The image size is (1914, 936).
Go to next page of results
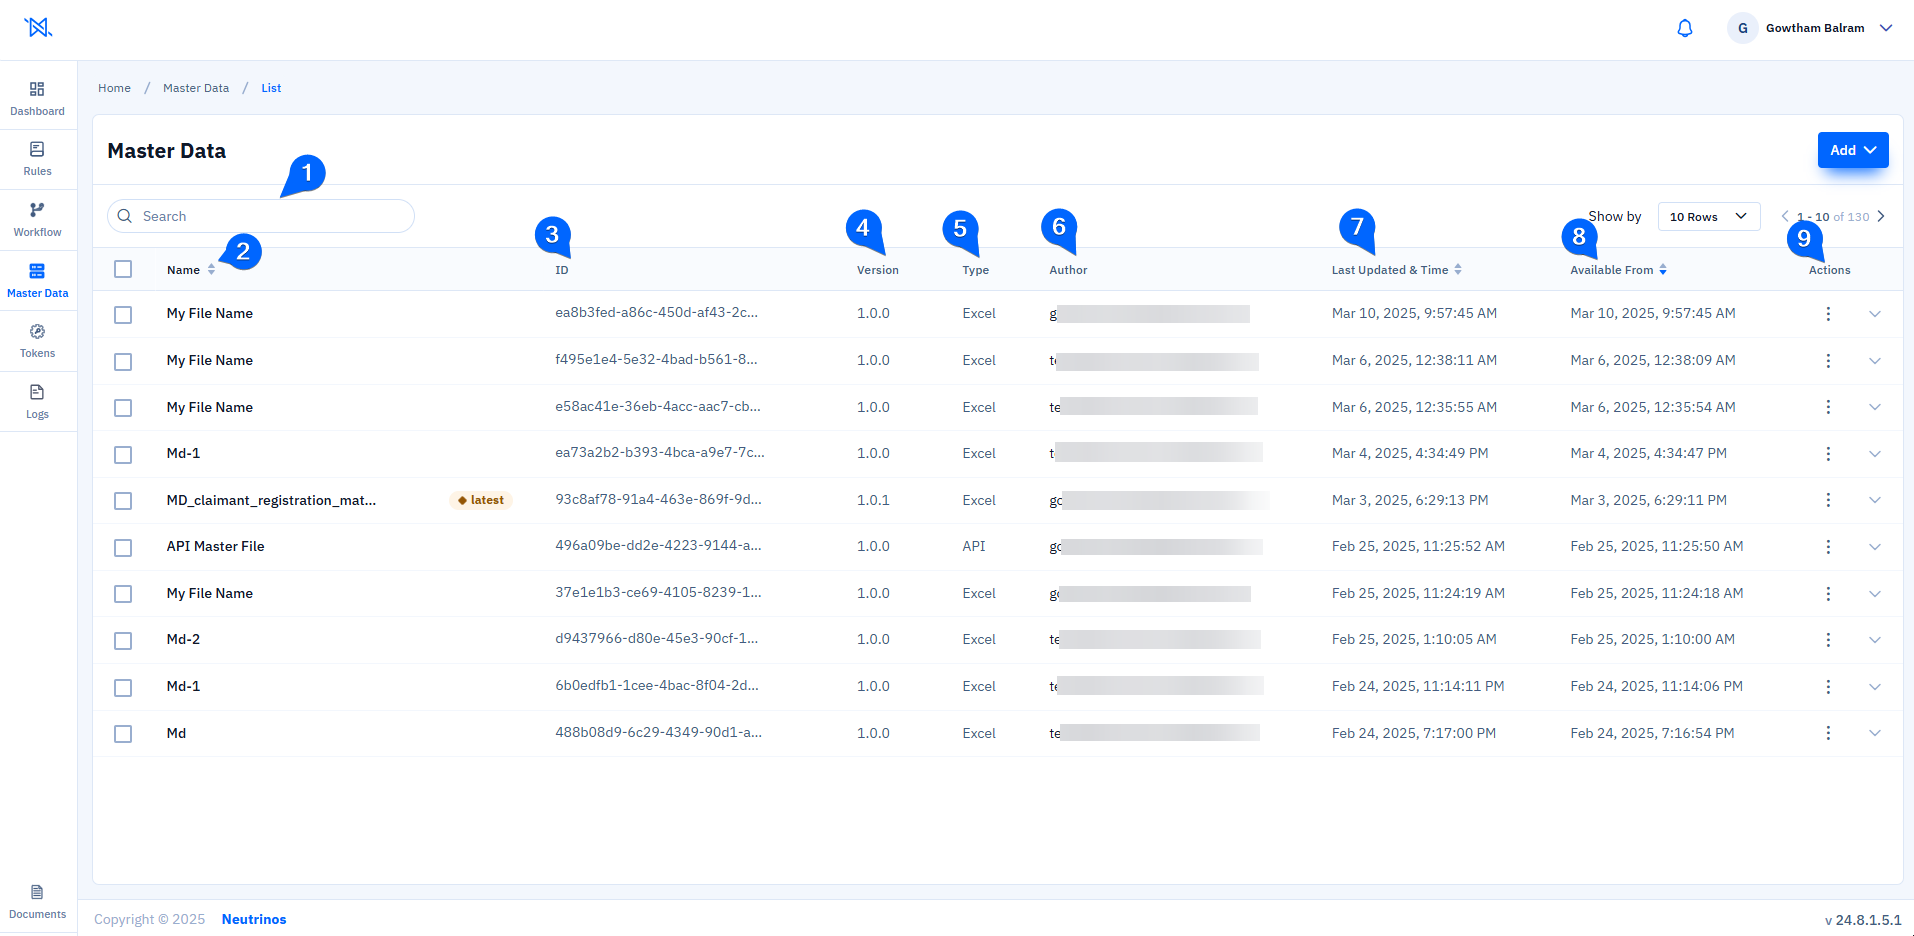1881,216
